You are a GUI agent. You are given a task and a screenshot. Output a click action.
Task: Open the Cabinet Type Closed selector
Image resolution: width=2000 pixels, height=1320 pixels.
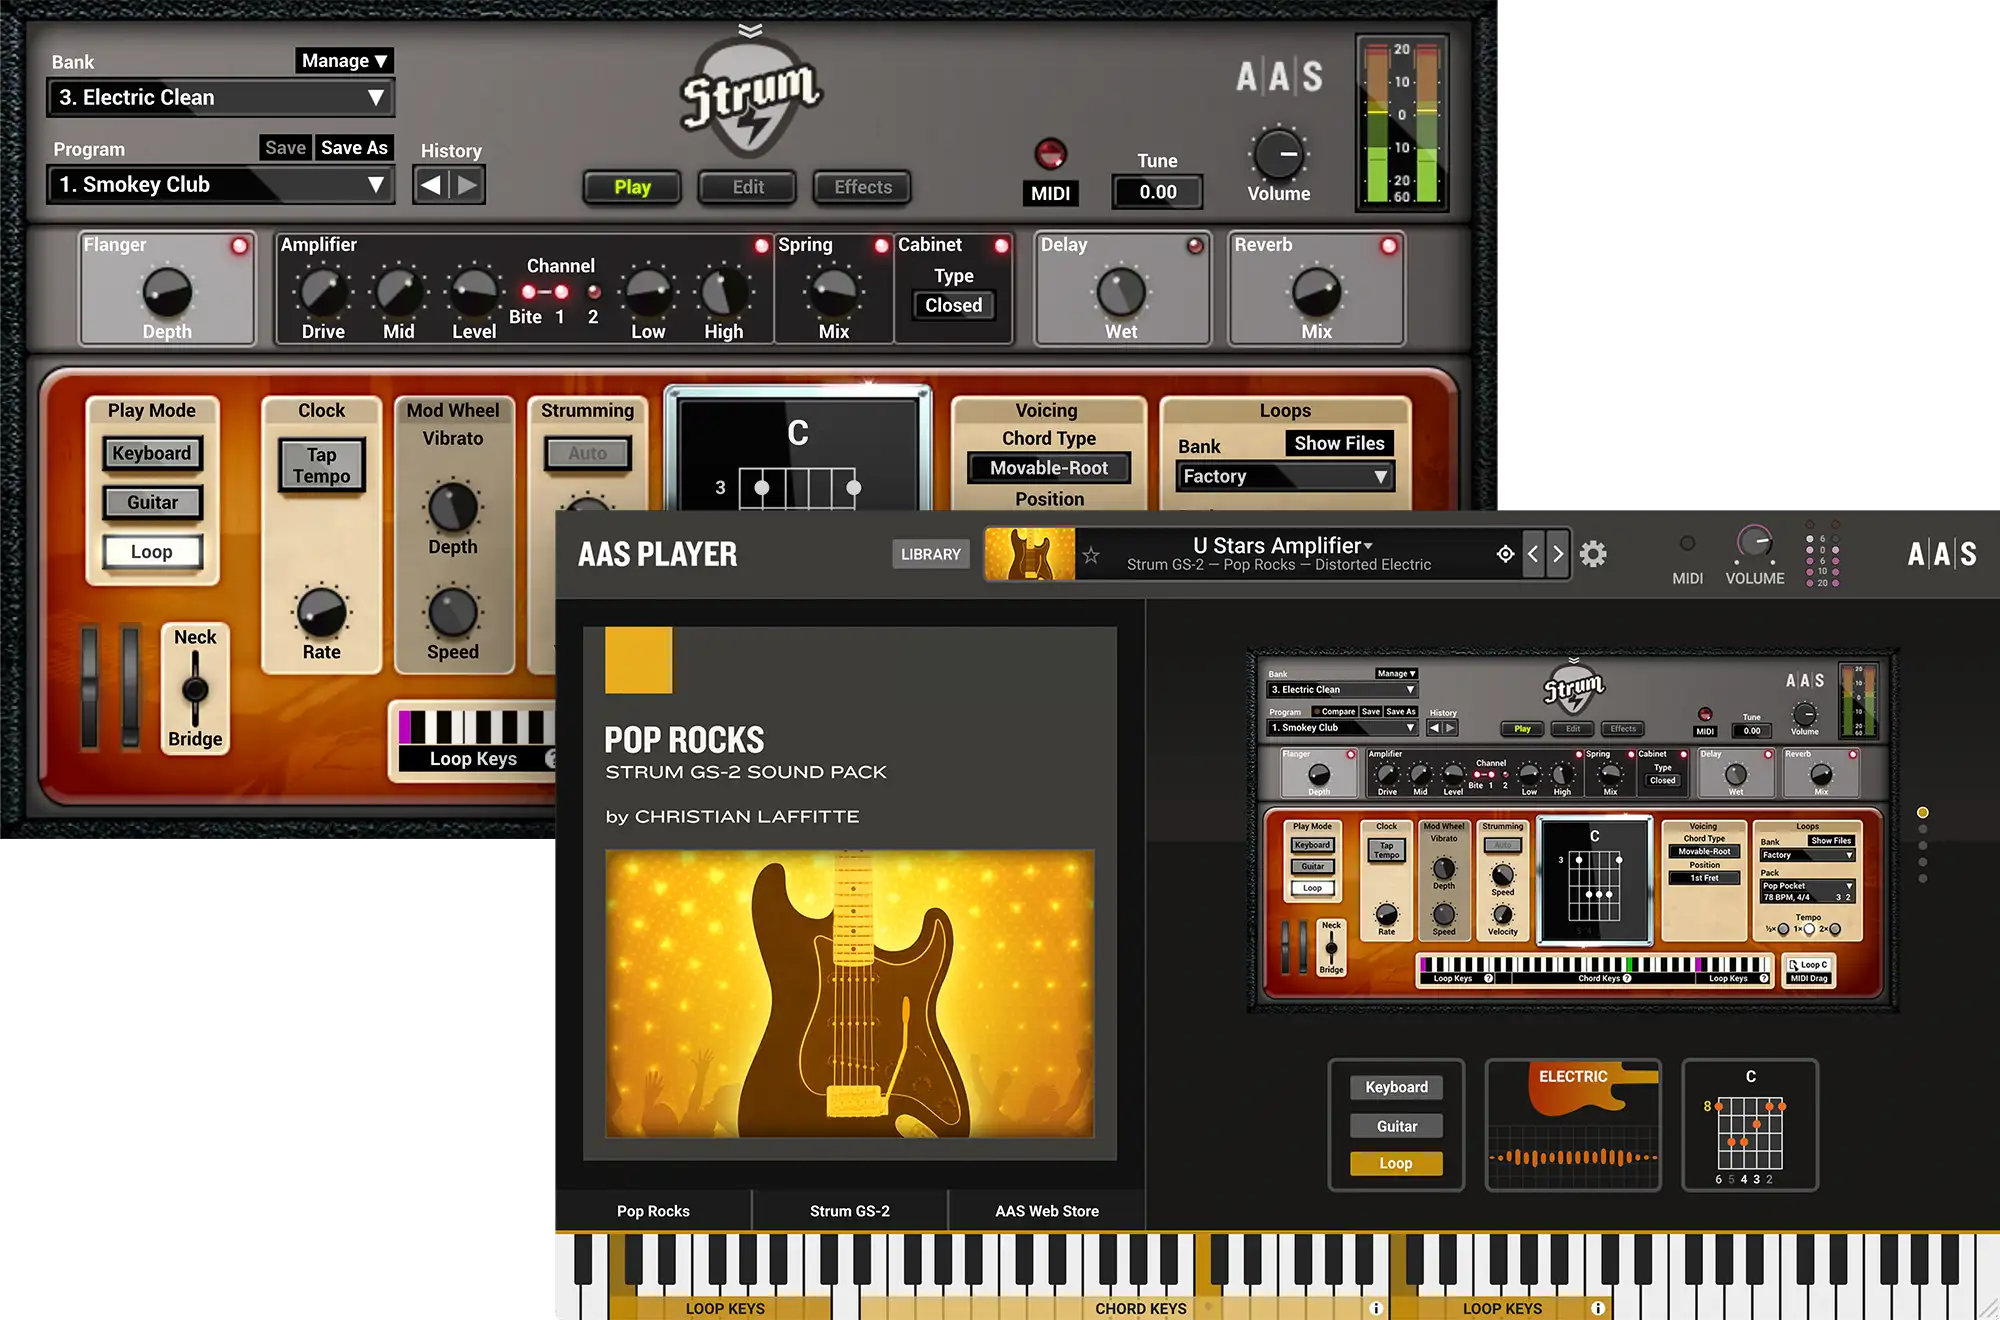(953, 306)
